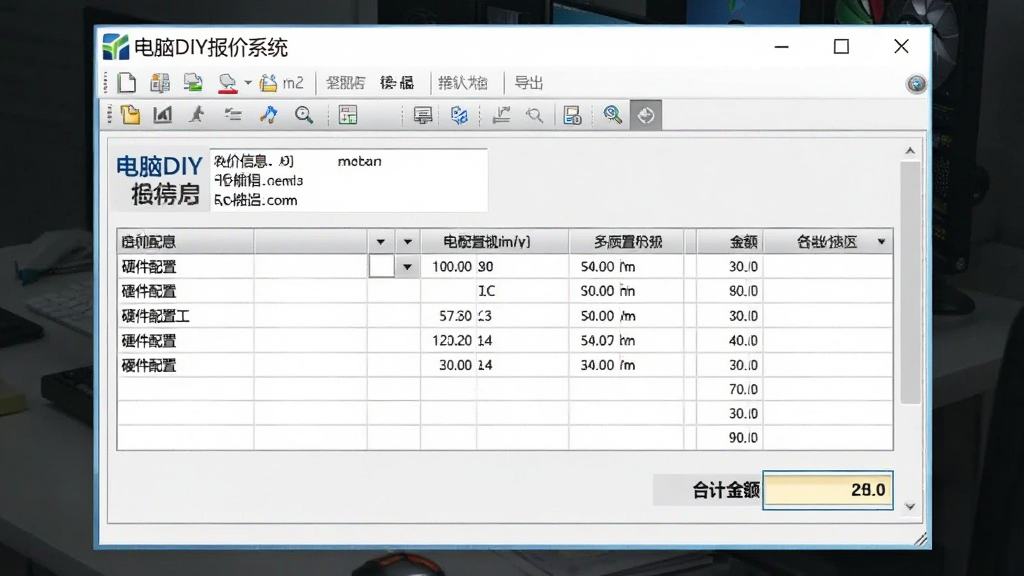Screen dimensions: 1024x576
Task: Click the scroll down arrow of vertical scrollbar
Action: tap(910, 506)
